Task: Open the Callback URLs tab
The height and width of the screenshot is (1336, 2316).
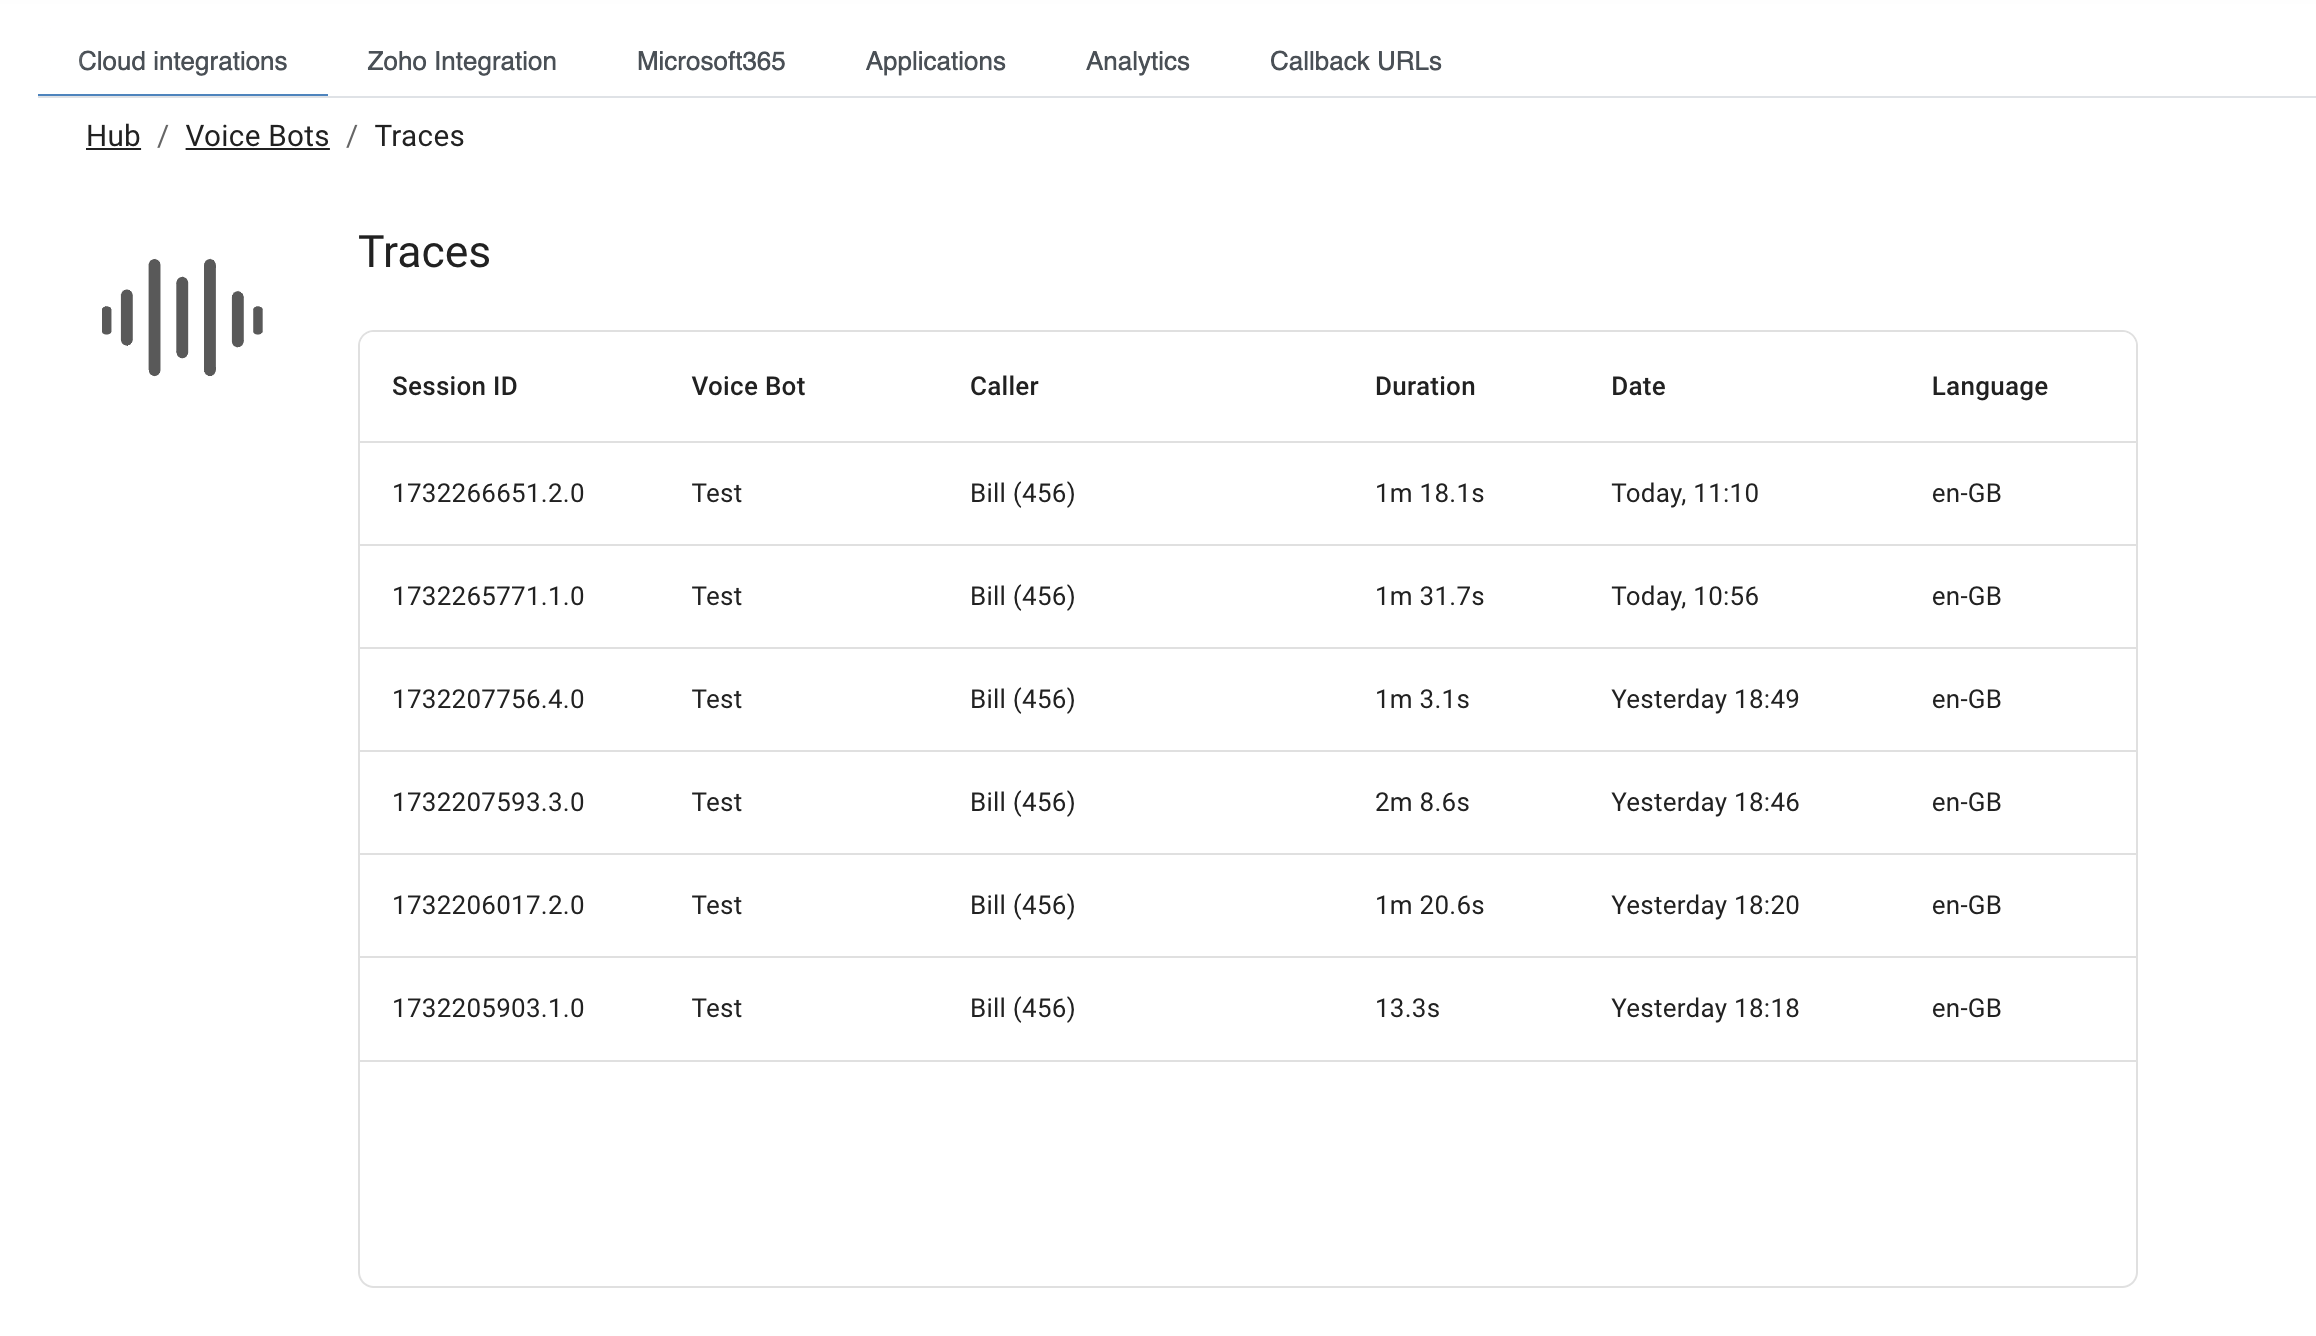Action: (x=1355, y=61)
